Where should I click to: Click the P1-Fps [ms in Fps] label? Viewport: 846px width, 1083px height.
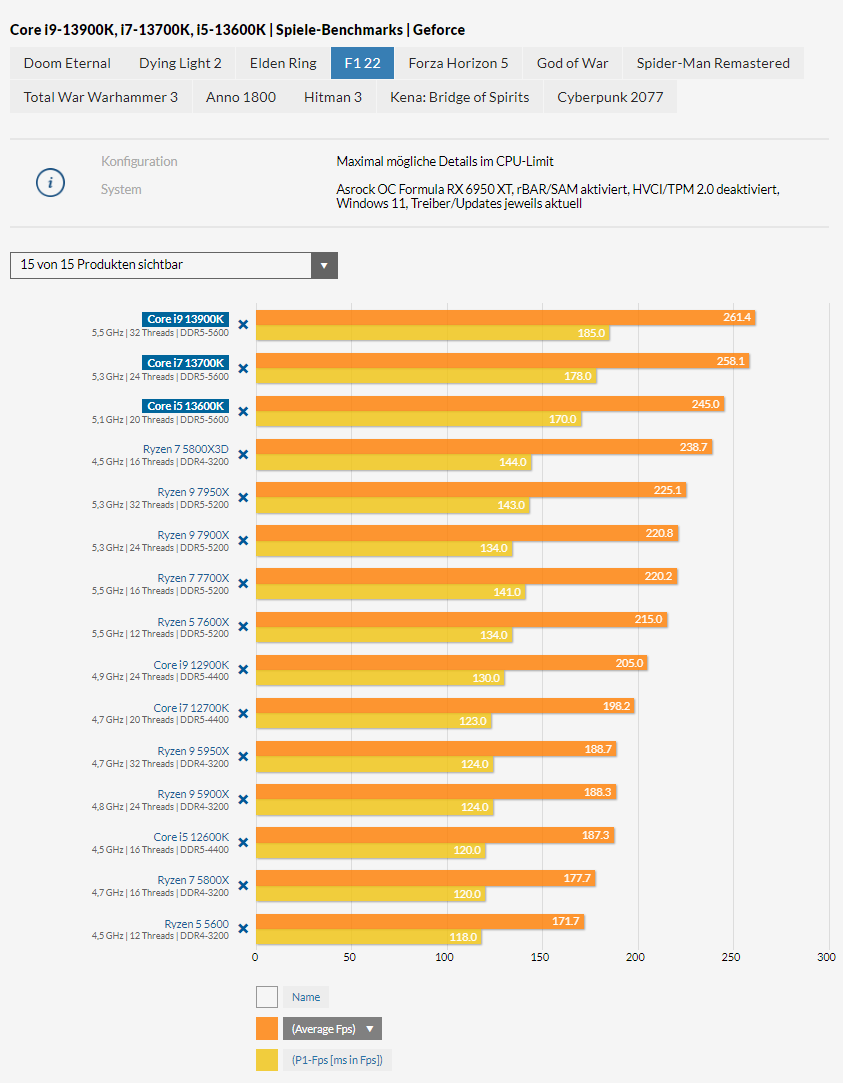tap(337, 1060)
